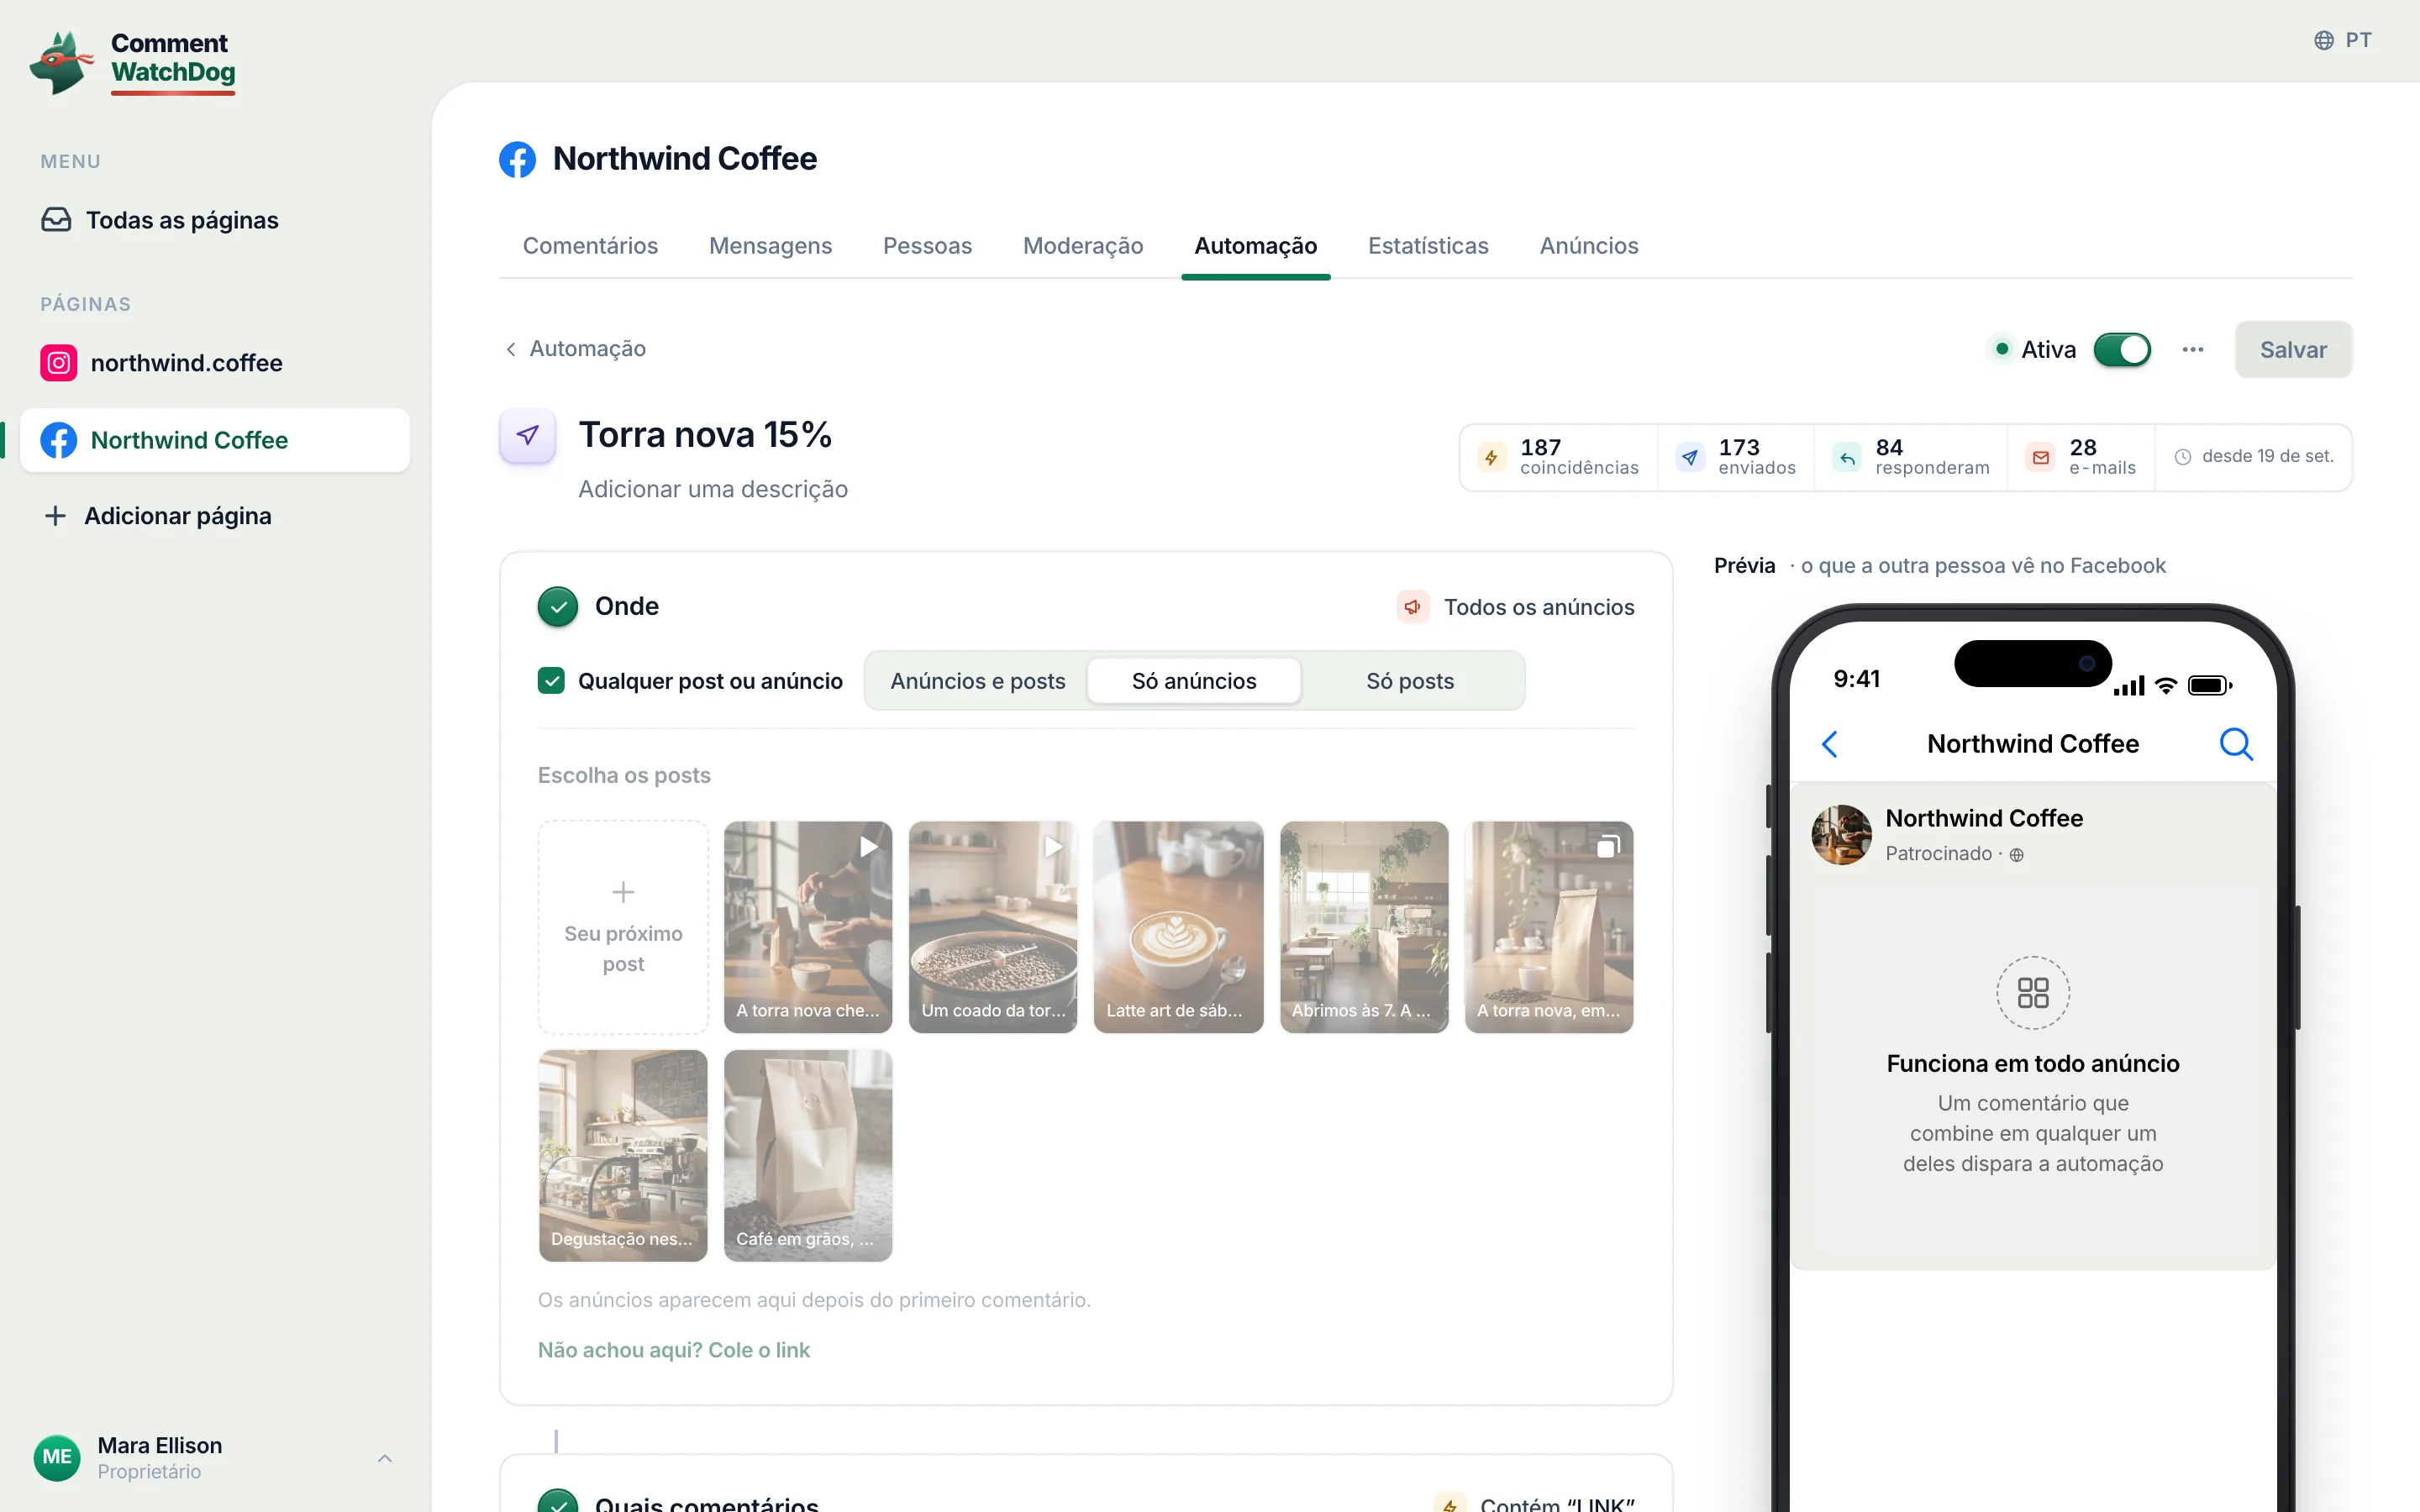Go back to the Automação list
Image resolution: width=2420 pixels, height=1512 pixels.
click(575, 349)
